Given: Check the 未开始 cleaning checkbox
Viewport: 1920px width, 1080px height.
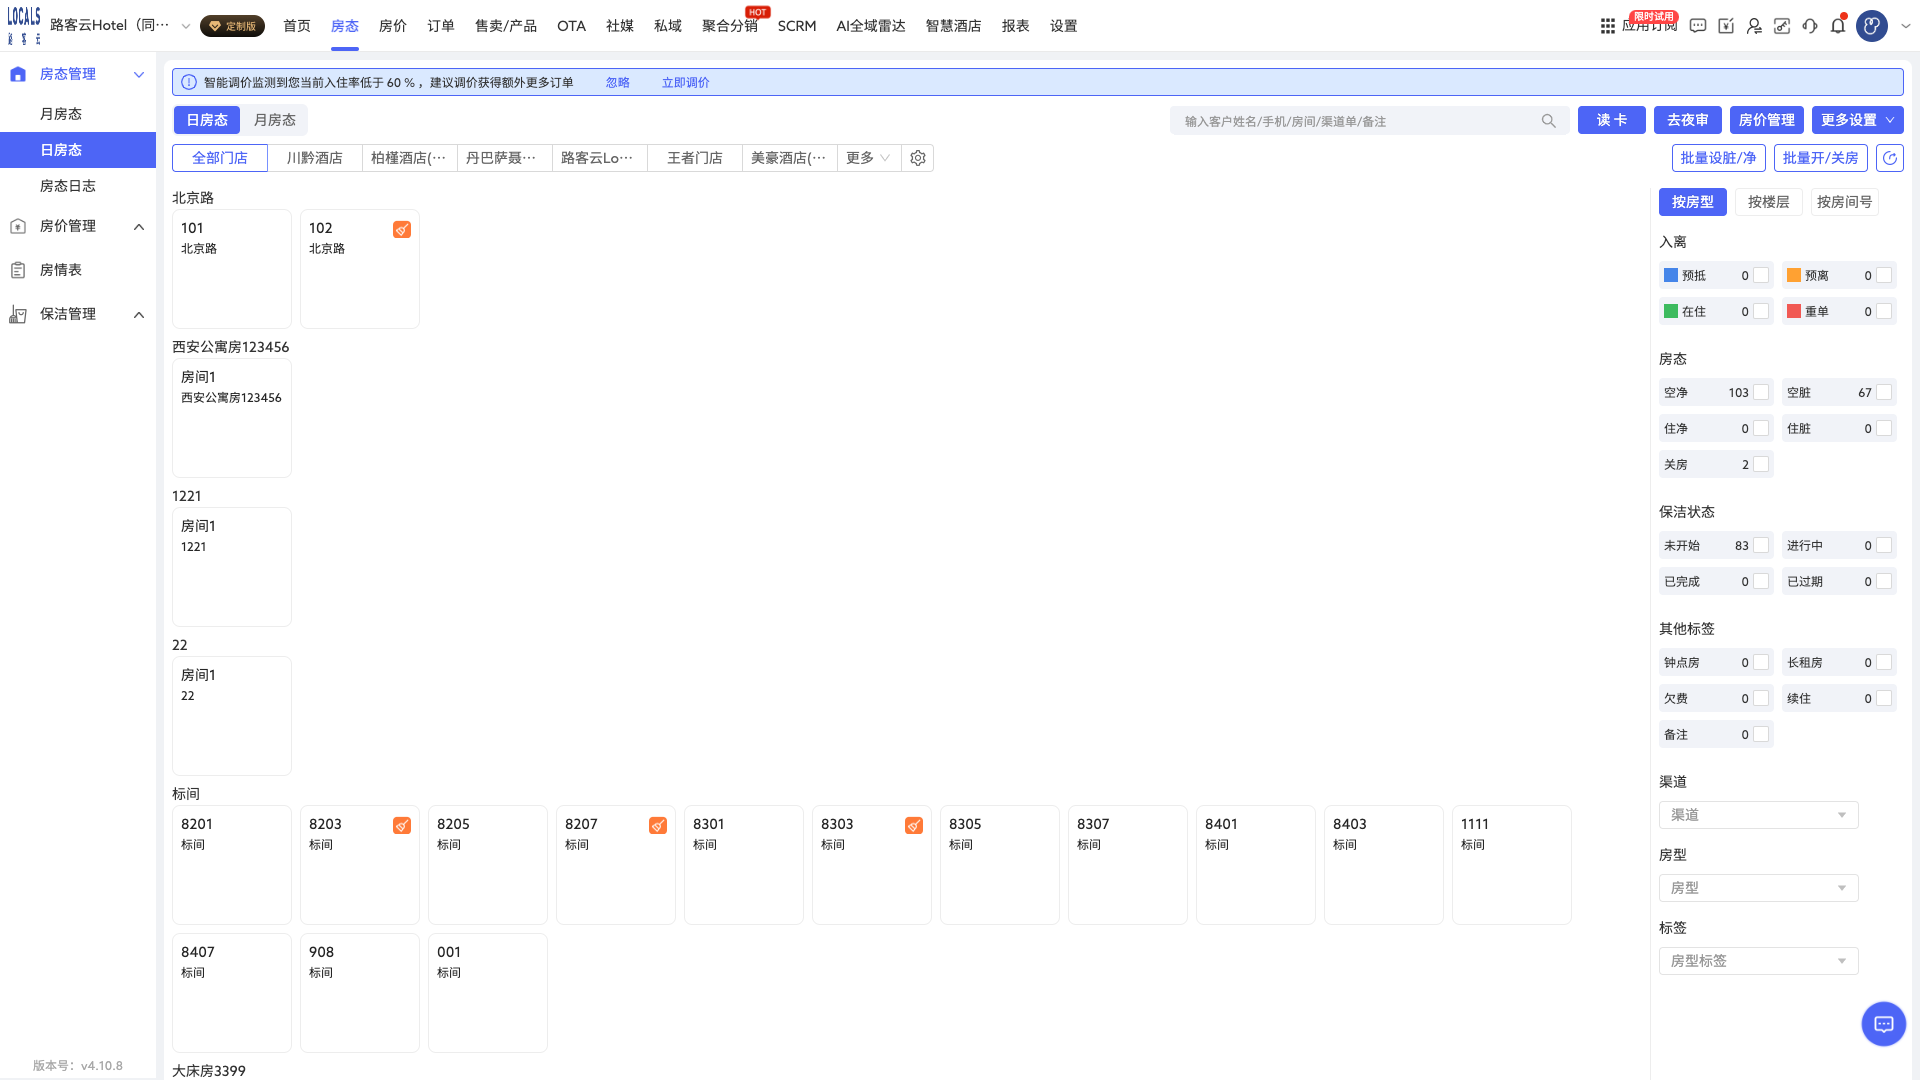Looking at the screenshot, I should [1761, 545].
